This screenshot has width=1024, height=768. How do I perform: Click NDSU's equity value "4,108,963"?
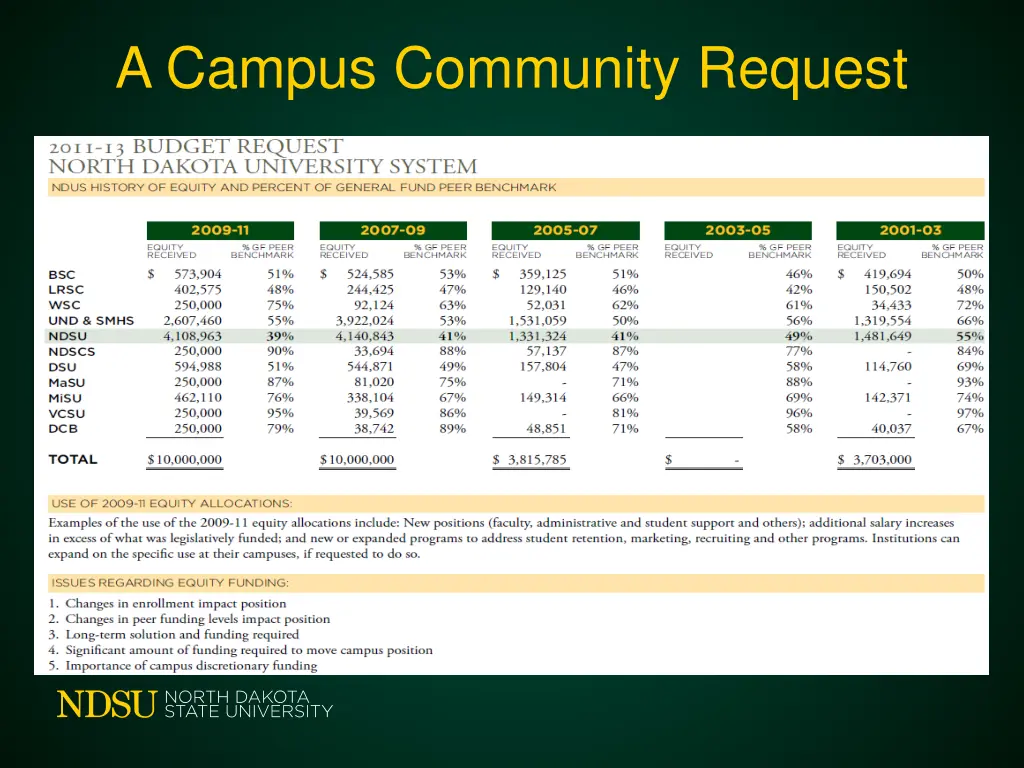(x=193, y=336)
